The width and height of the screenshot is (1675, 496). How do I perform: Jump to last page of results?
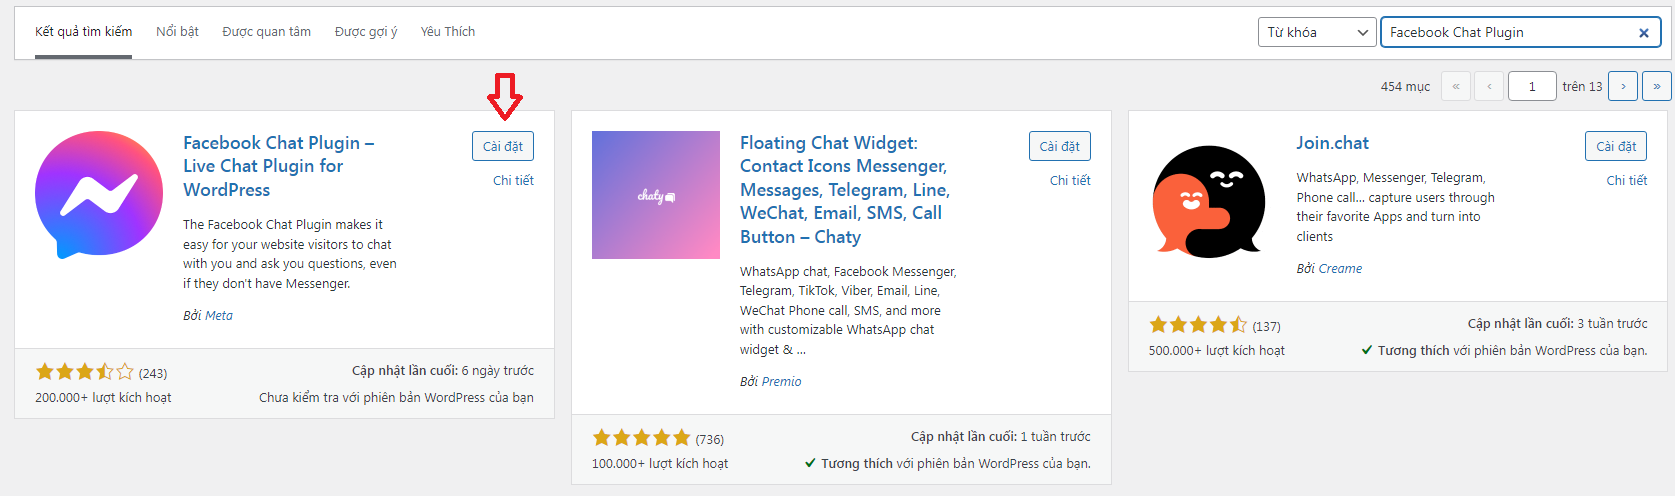[x=1656, y=86]
